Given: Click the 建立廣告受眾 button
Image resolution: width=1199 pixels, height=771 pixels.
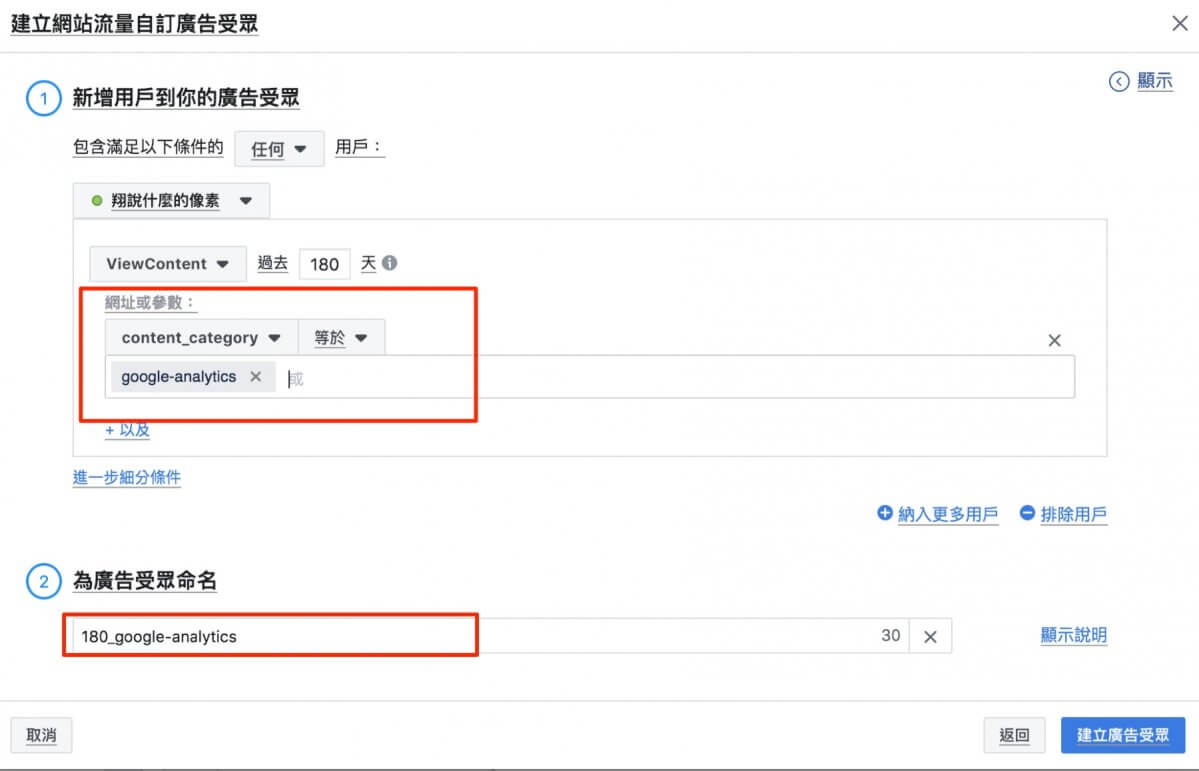Looking at the screenshot, I should tap(1122, 735).
